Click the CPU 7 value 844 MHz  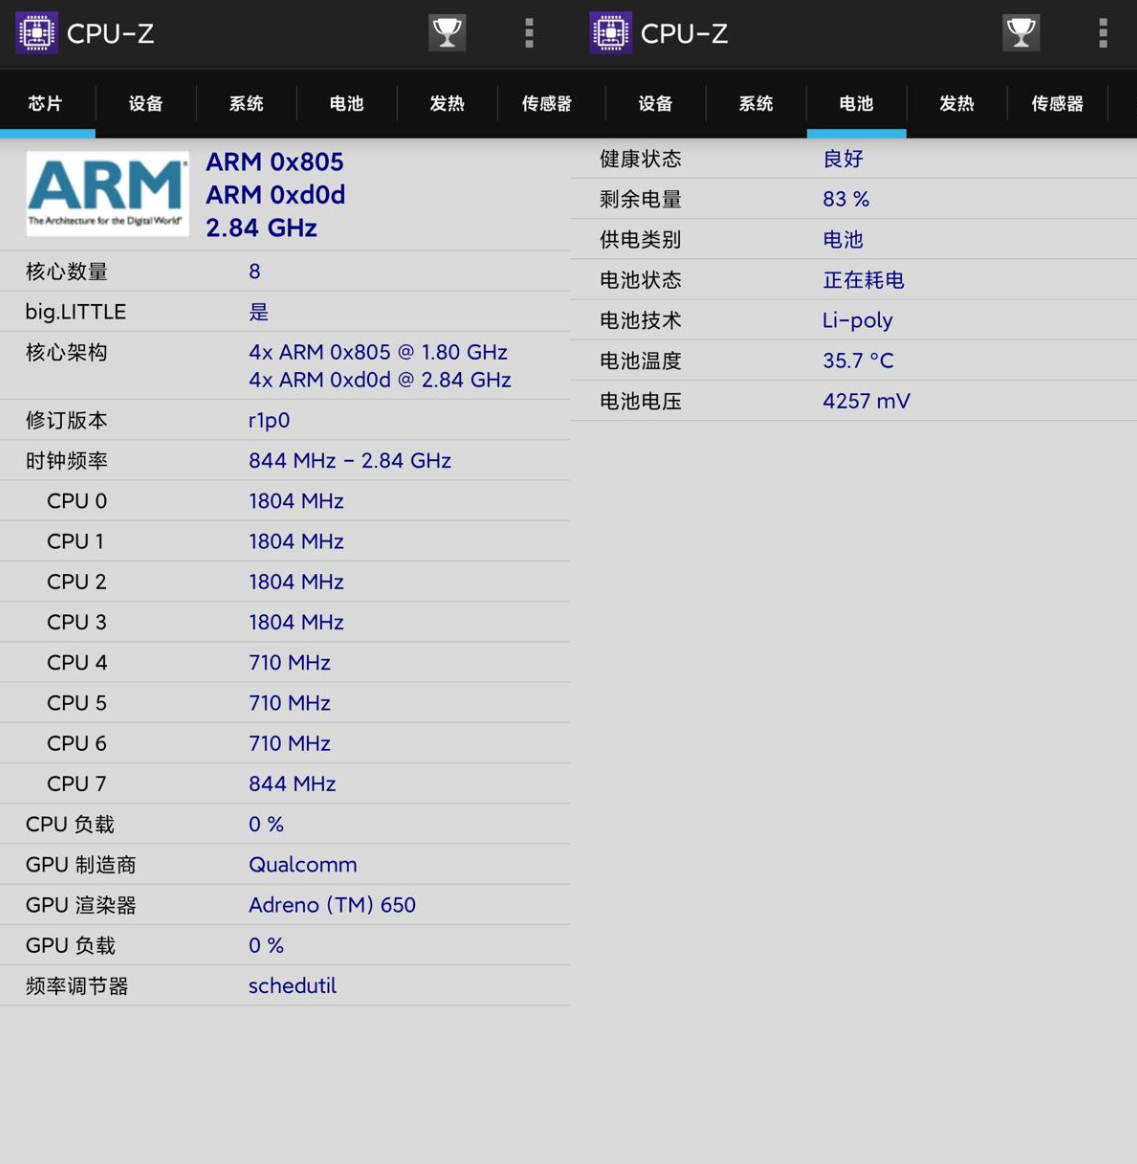click(x=292, y=784)
